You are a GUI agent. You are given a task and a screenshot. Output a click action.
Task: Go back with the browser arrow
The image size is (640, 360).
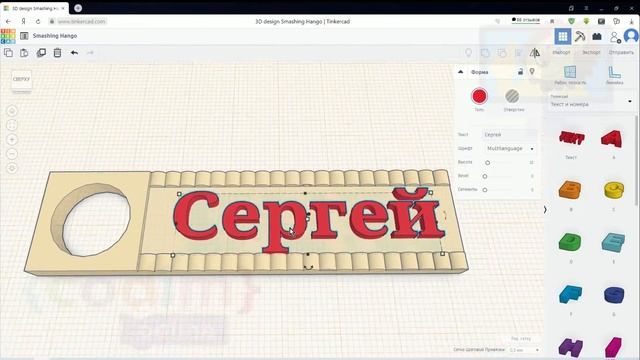(x=9, y=22)
